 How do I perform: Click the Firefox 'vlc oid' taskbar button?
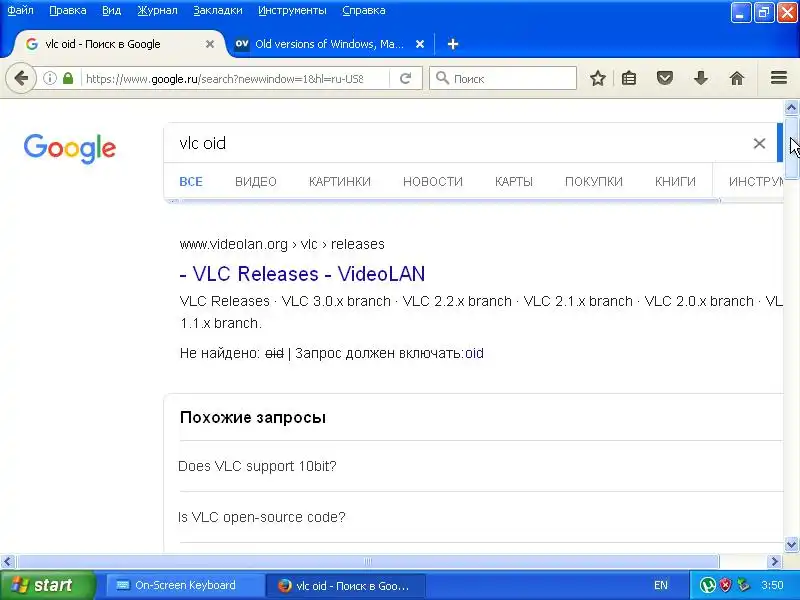click(x=345, y=585)
